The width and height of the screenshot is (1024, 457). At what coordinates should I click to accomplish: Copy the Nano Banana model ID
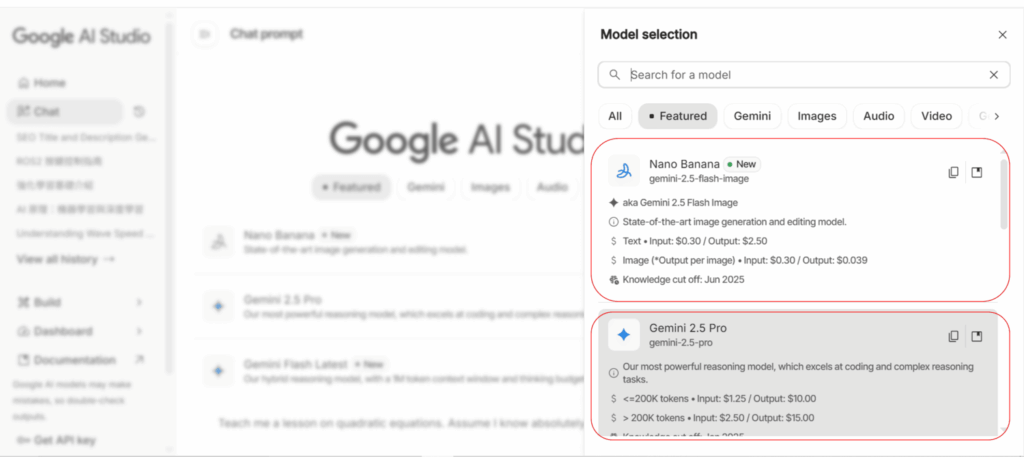pyautogui.click(x=953, y=172)
